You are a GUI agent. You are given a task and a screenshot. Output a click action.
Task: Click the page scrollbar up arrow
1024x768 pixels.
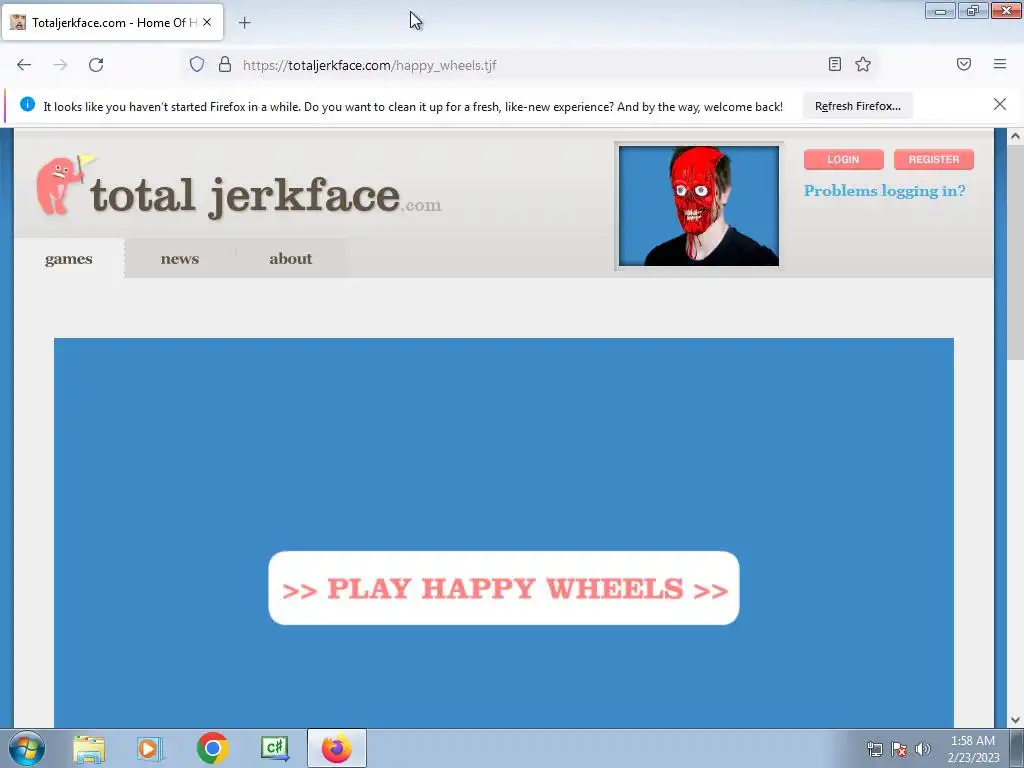(1015, 136)
